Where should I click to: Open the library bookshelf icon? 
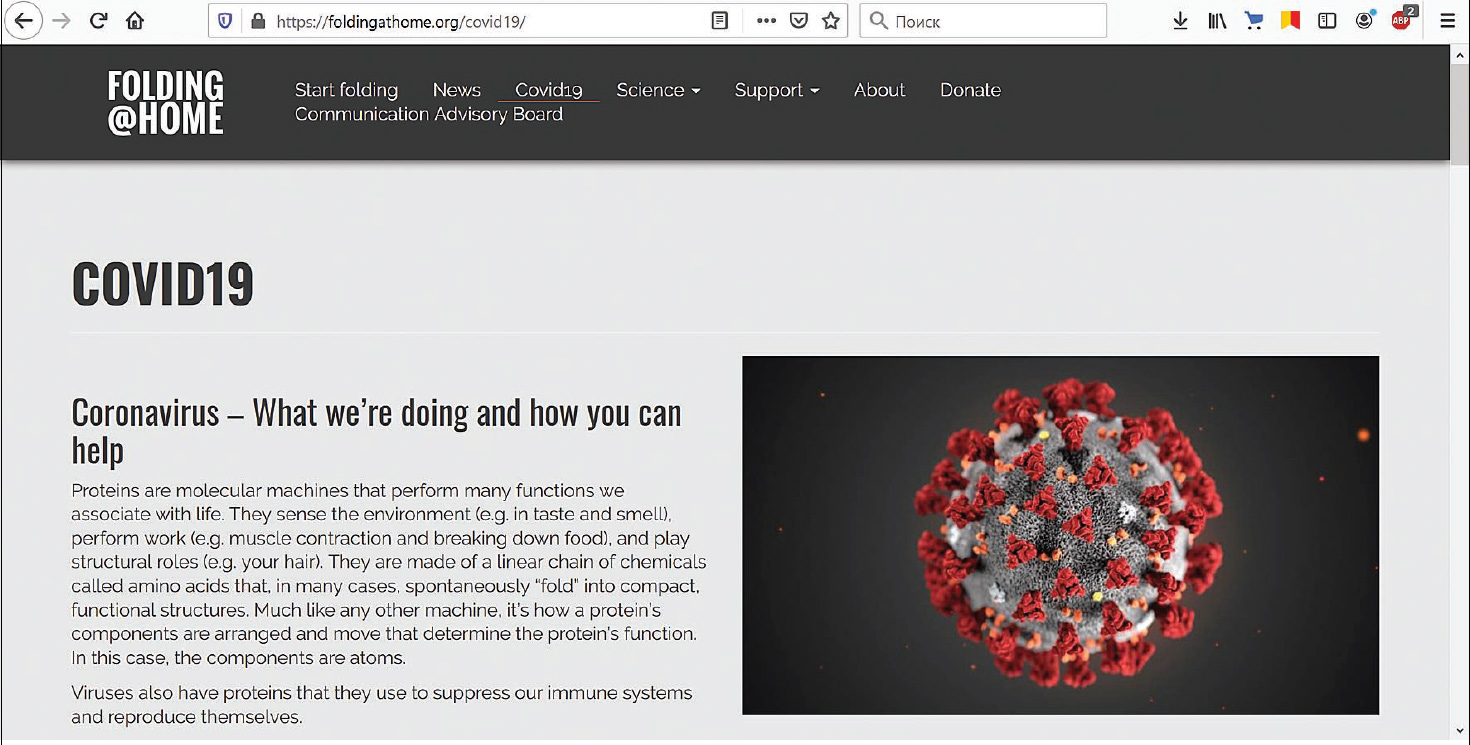pyautogui.click(x=1217, y=21)
